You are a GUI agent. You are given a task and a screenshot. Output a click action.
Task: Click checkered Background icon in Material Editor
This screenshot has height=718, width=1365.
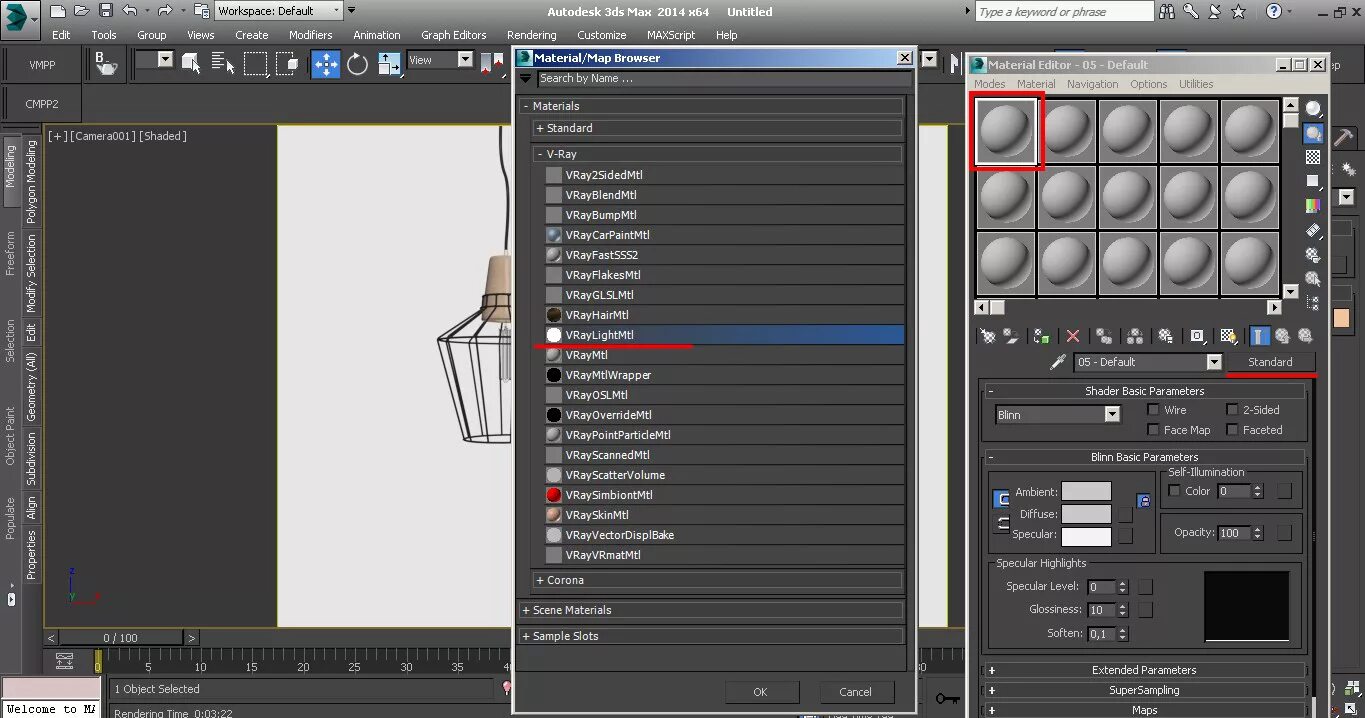coord(1313,157)
